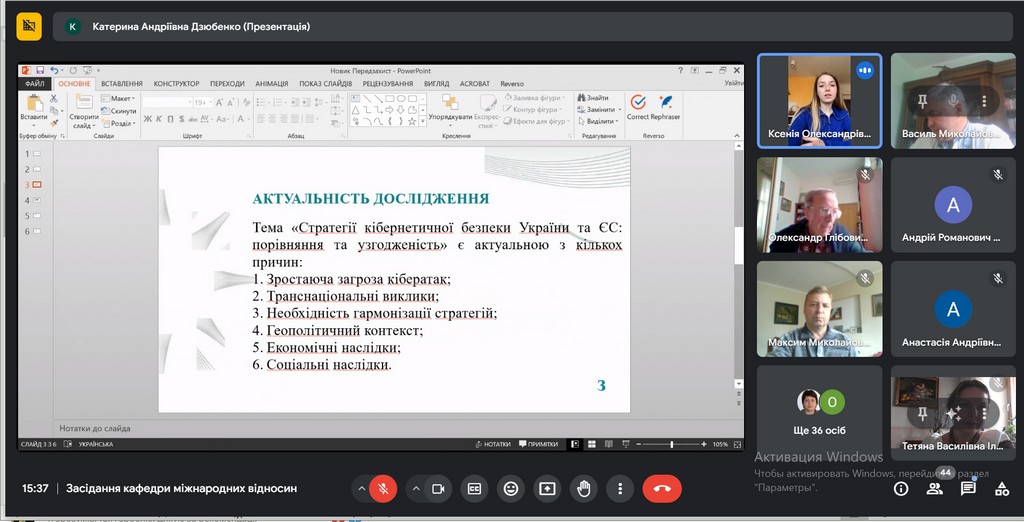Viewport: 1024px width, 522px height.
Task: Open the activities icon
Action: [x=1002, y=489]
